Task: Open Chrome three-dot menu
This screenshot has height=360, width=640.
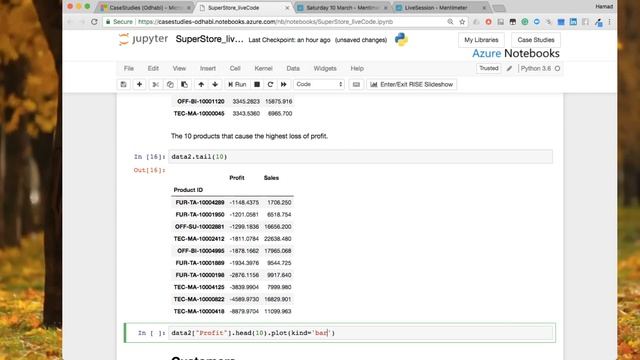Action: (x=609, y=22)
